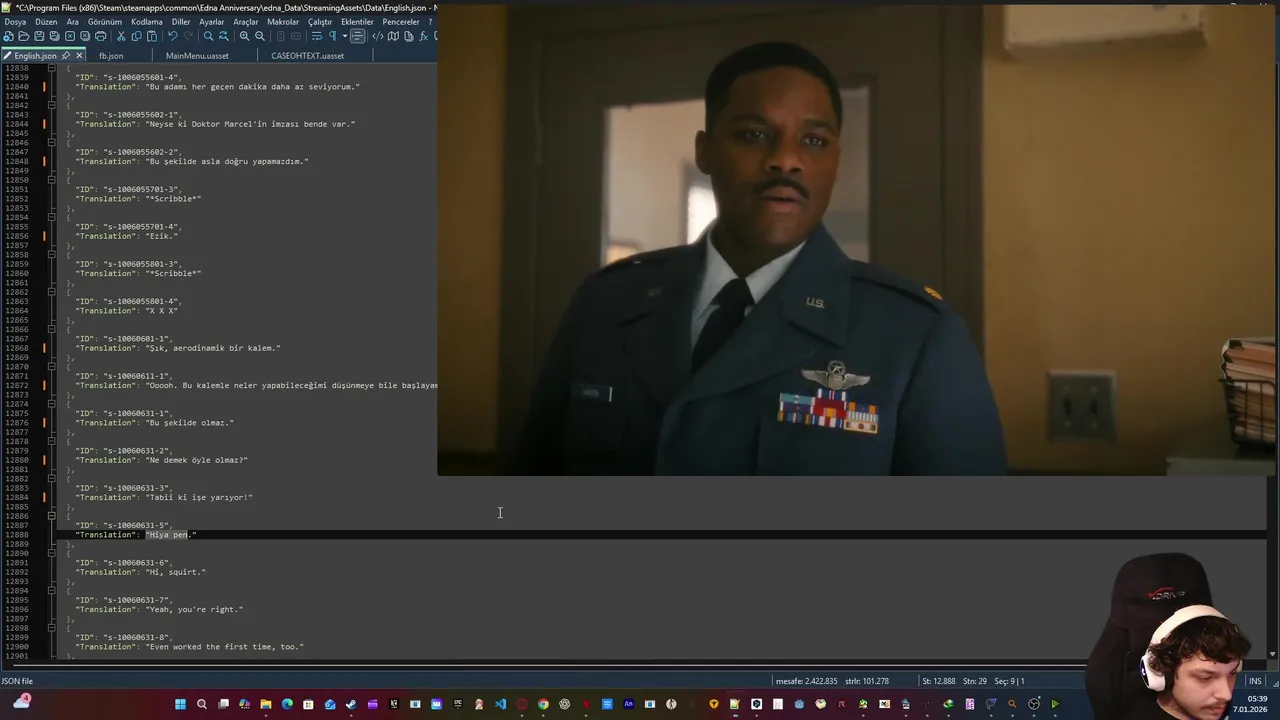
Task: Open Steam from the taskbar
Action: (351, 704)
